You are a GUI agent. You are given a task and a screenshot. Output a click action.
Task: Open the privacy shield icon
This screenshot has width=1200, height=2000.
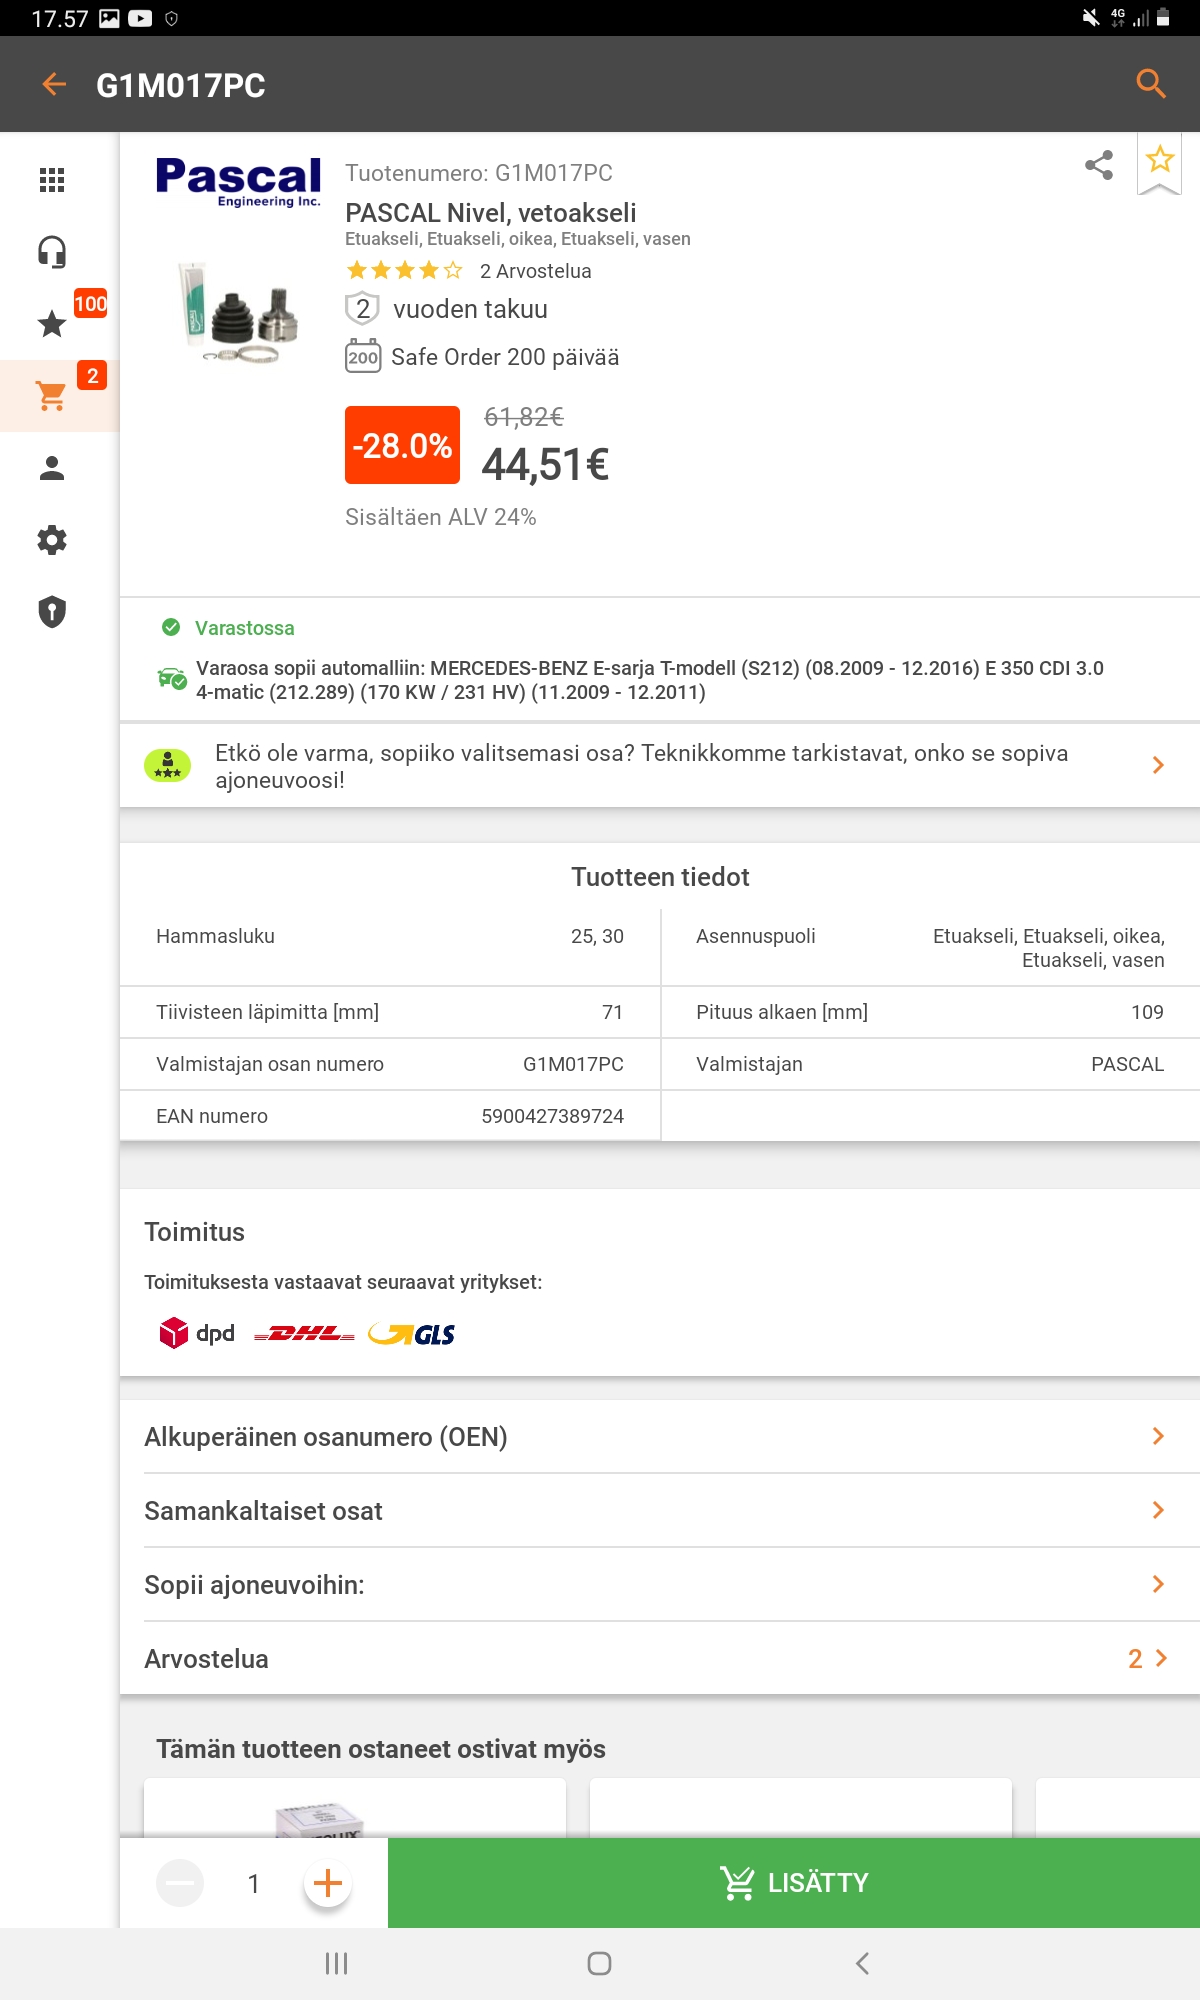52,612
